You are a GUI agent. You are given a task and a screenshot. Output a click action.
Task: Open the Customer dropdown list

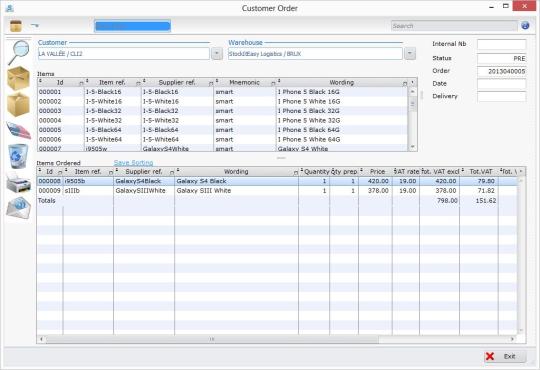pos(217,54)
